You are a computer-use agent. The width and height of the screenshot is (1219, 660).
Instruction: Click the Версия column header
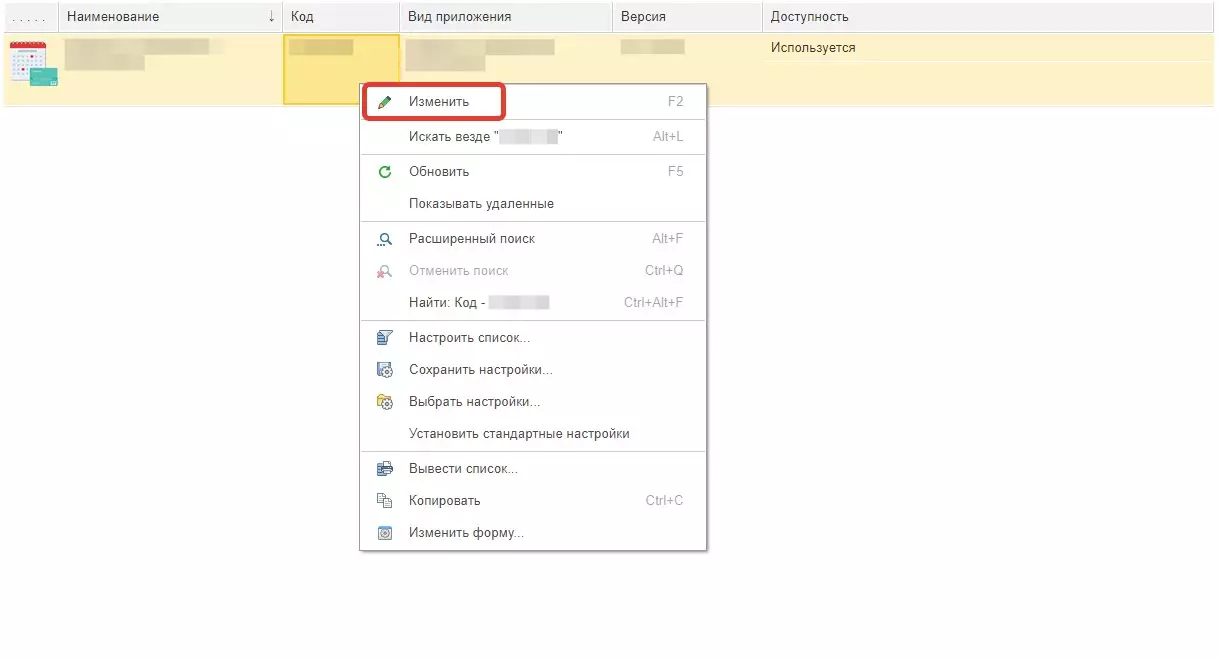coord(687,17)
